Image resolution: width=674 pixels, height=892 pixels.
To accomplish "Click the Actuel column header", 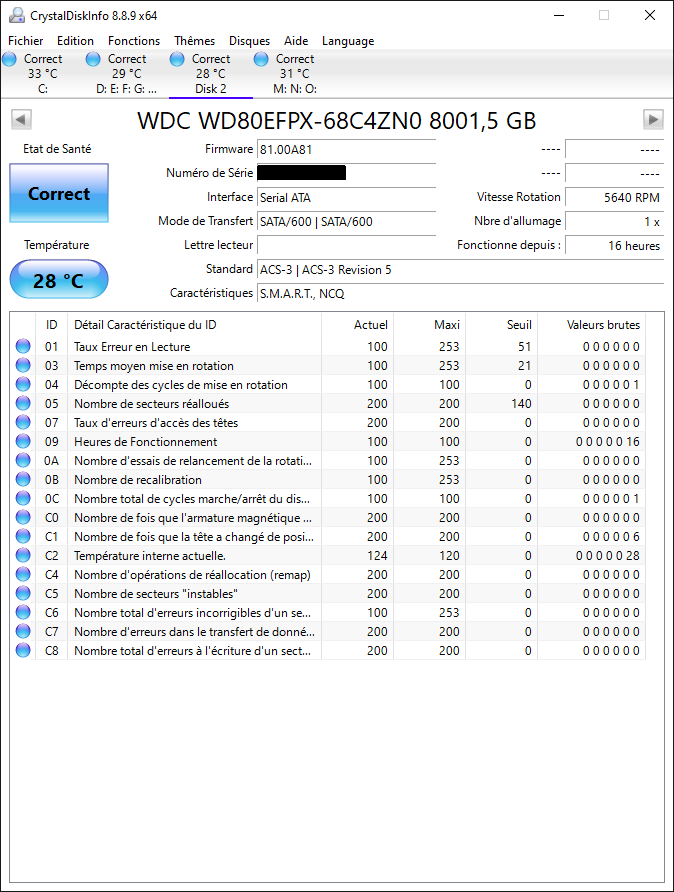I will pos(357,325).
